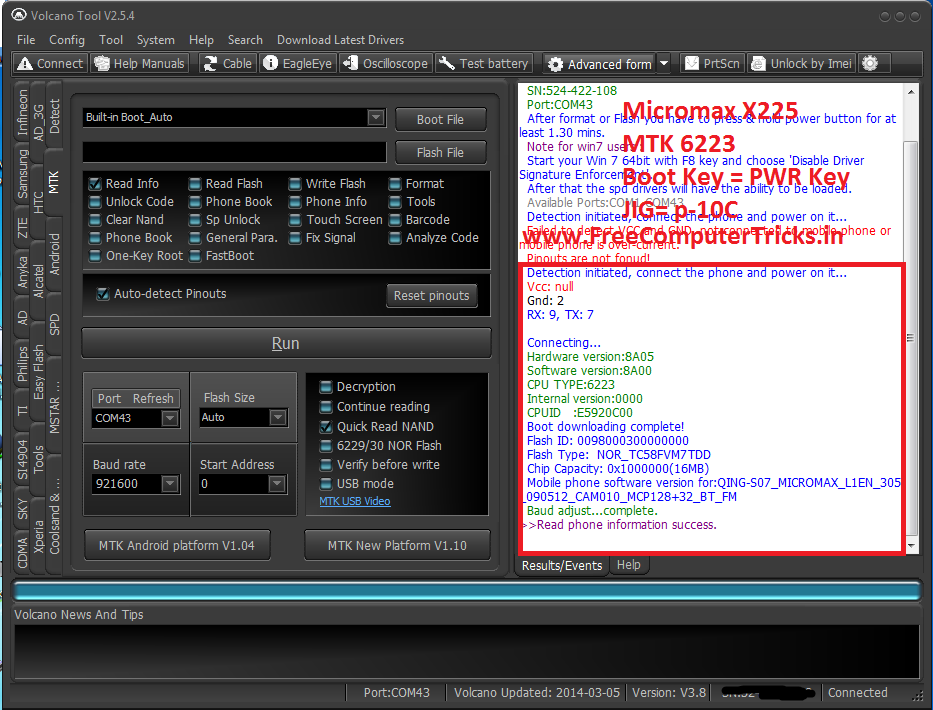933x710 pixels.
Task: Click the settings gear icon after Unlock by Imei
Action: [871, 63]
